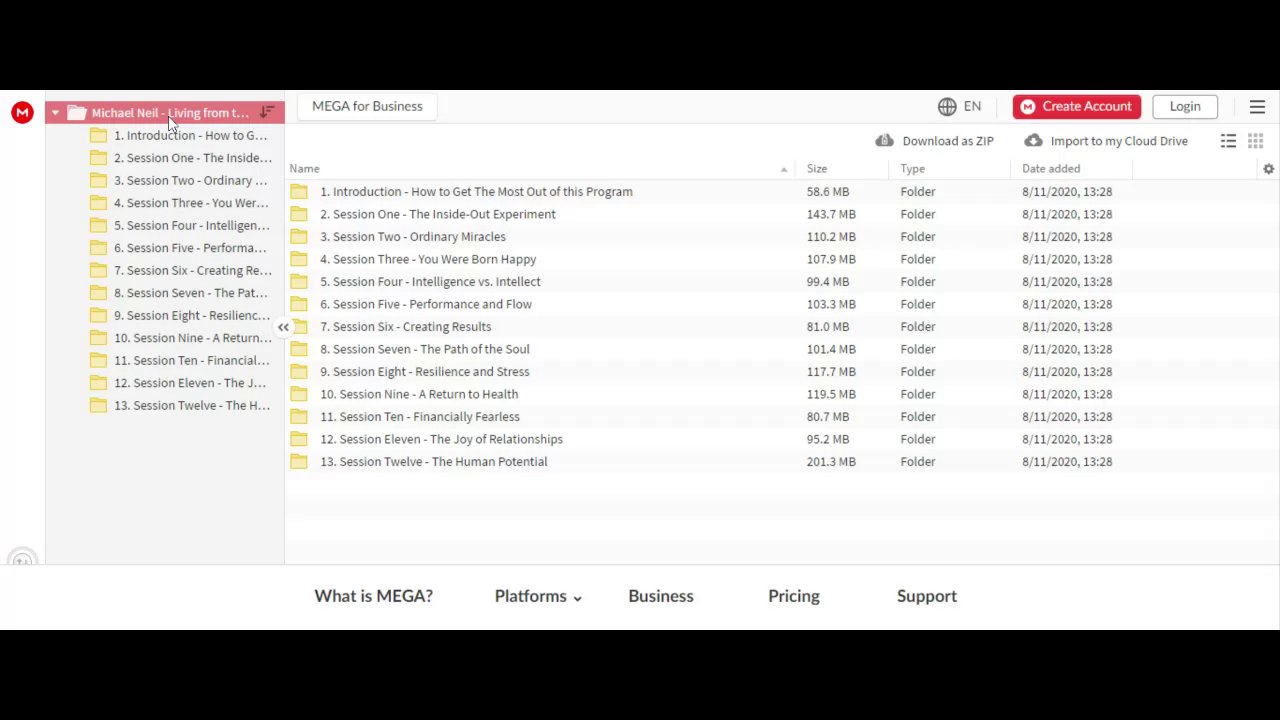Click the root folder icon in tree

click(77, 113)
